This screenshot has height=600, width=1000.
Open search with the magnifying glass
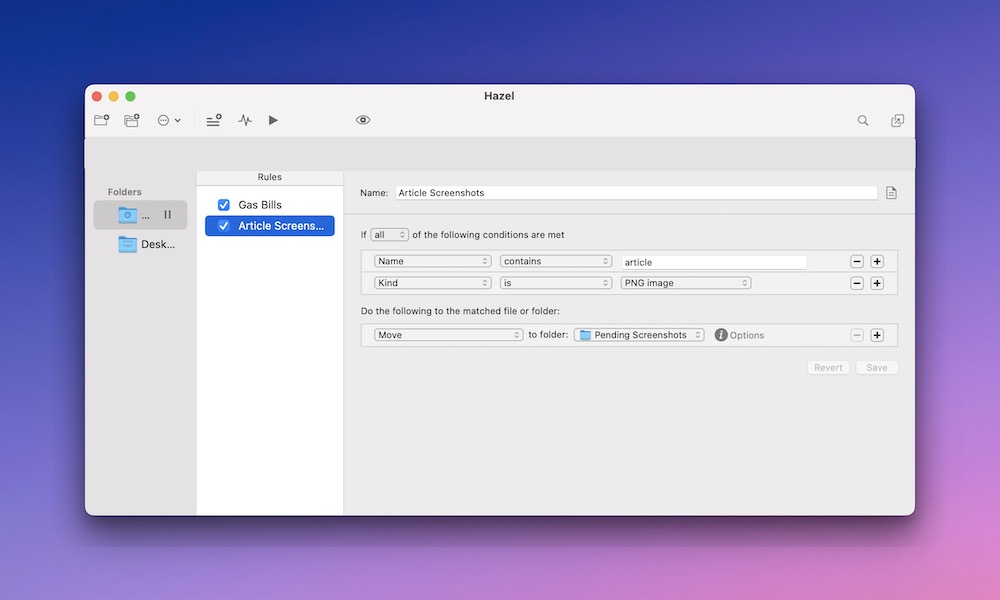point(863,120)
